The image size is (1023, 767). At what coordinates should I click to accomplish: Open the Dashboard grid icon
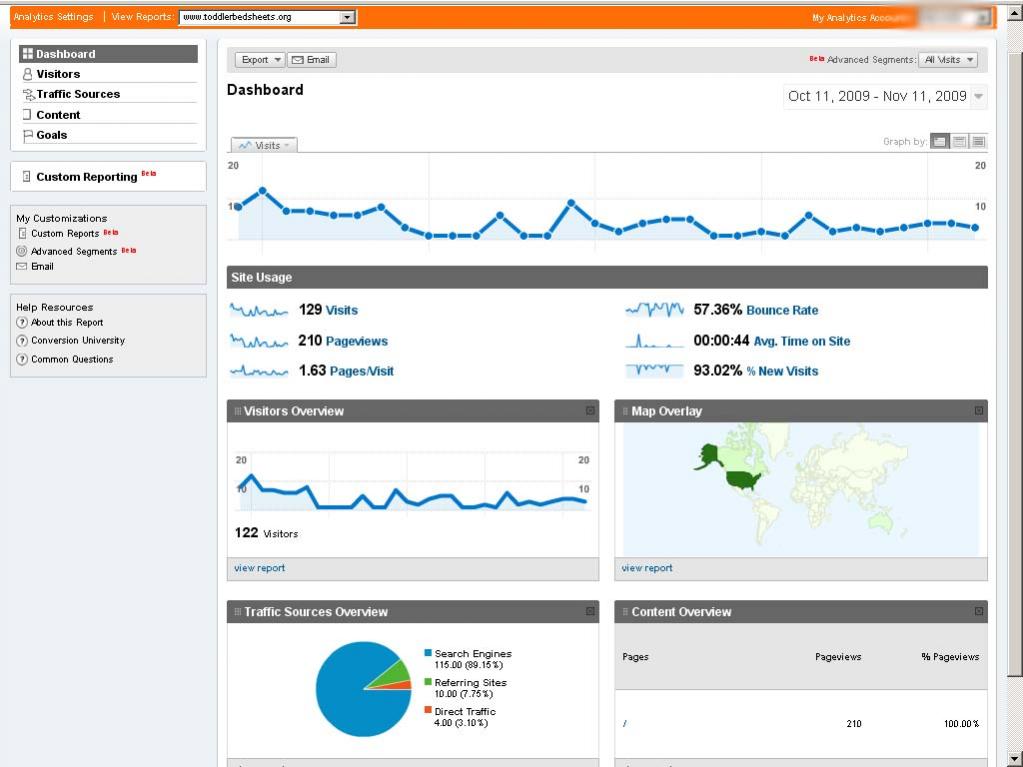[27, 53]
